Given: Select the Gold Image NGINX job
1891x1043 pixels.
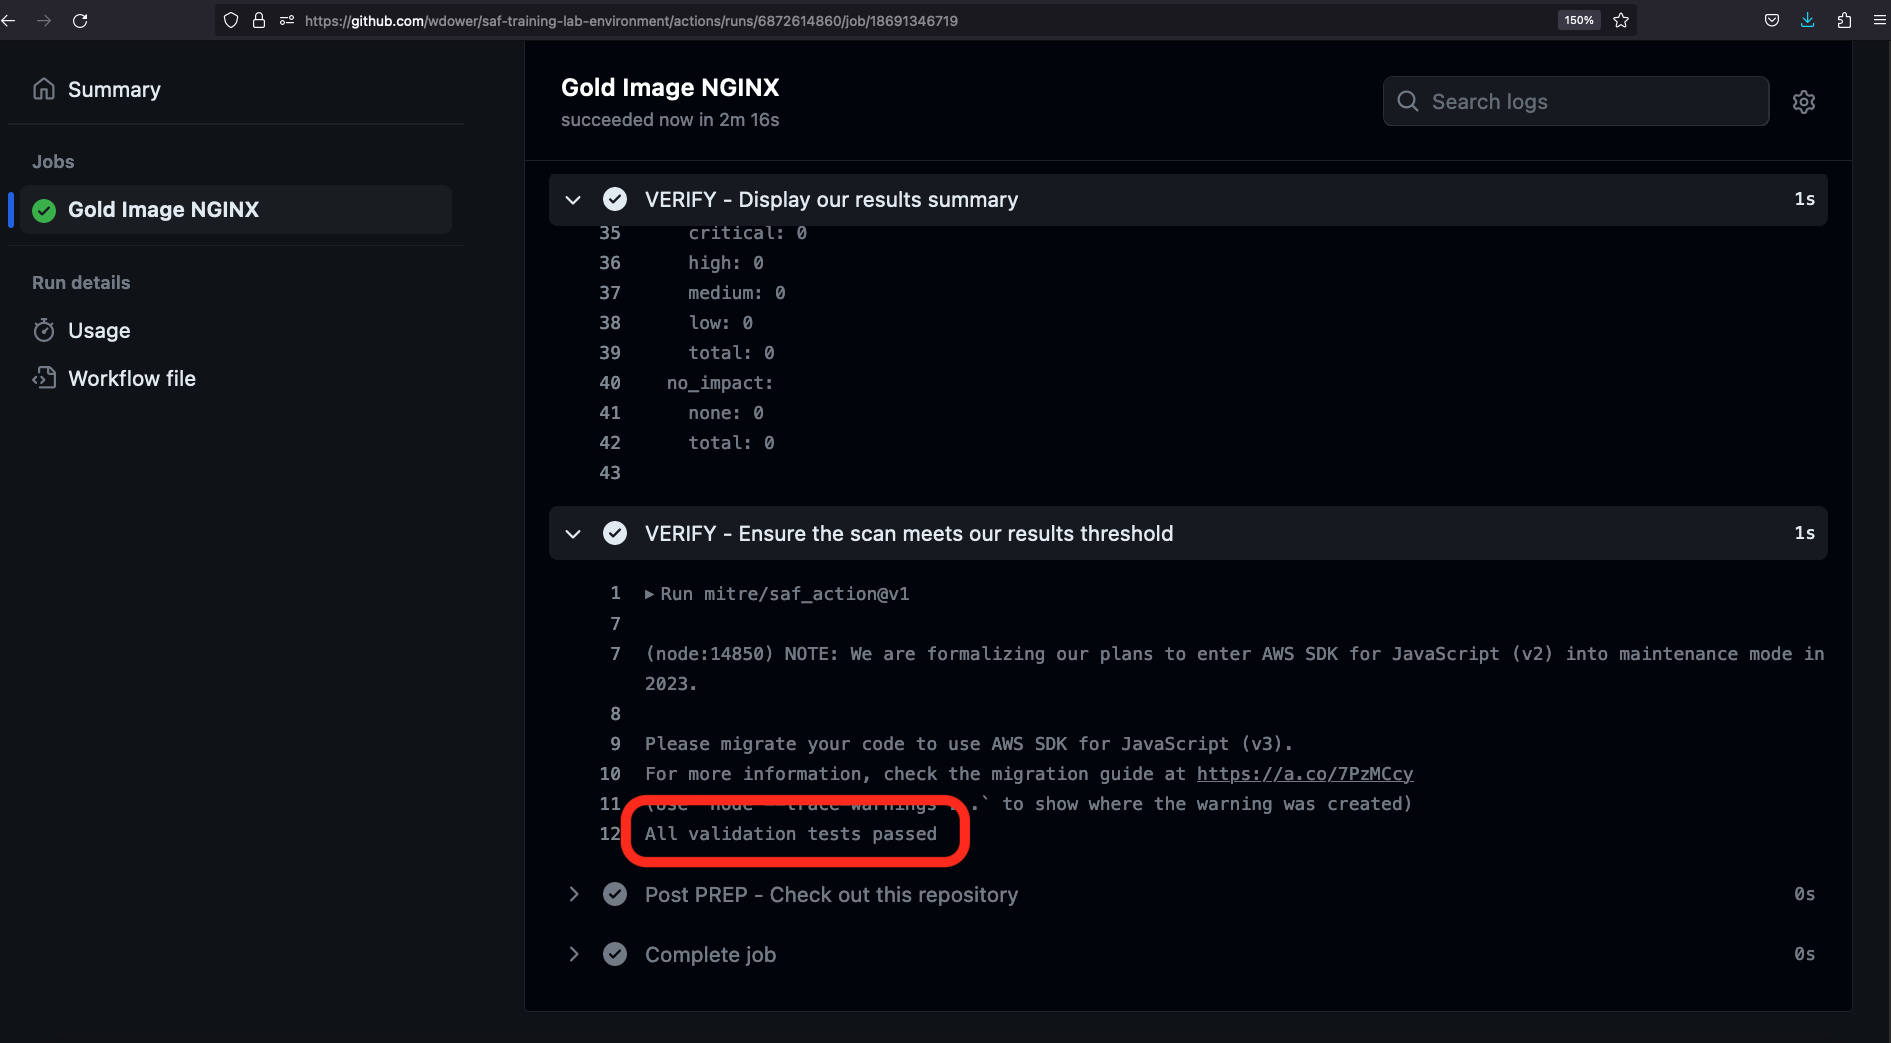Looking at the screenshot, I should [163, 210].
